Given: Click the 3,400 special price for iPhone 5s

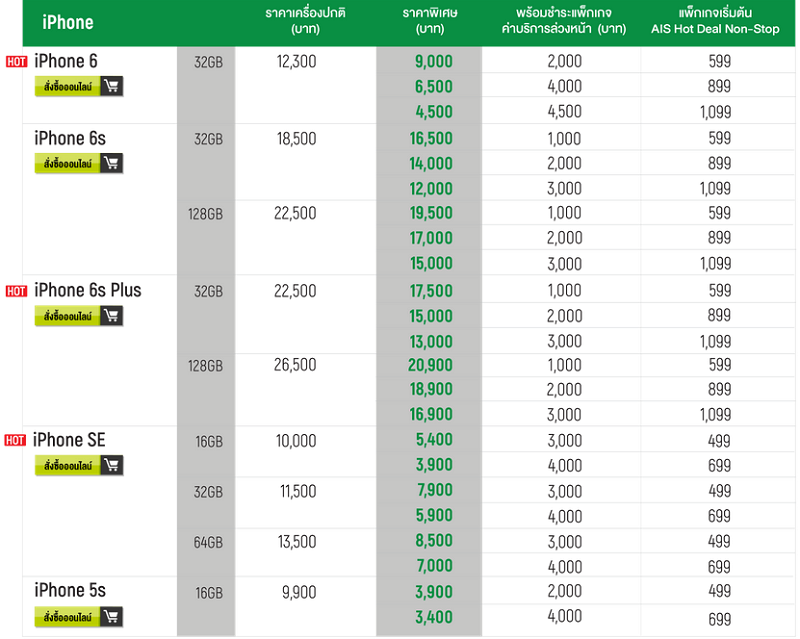Looking at the screenshot, I should (x=433, y=618).
